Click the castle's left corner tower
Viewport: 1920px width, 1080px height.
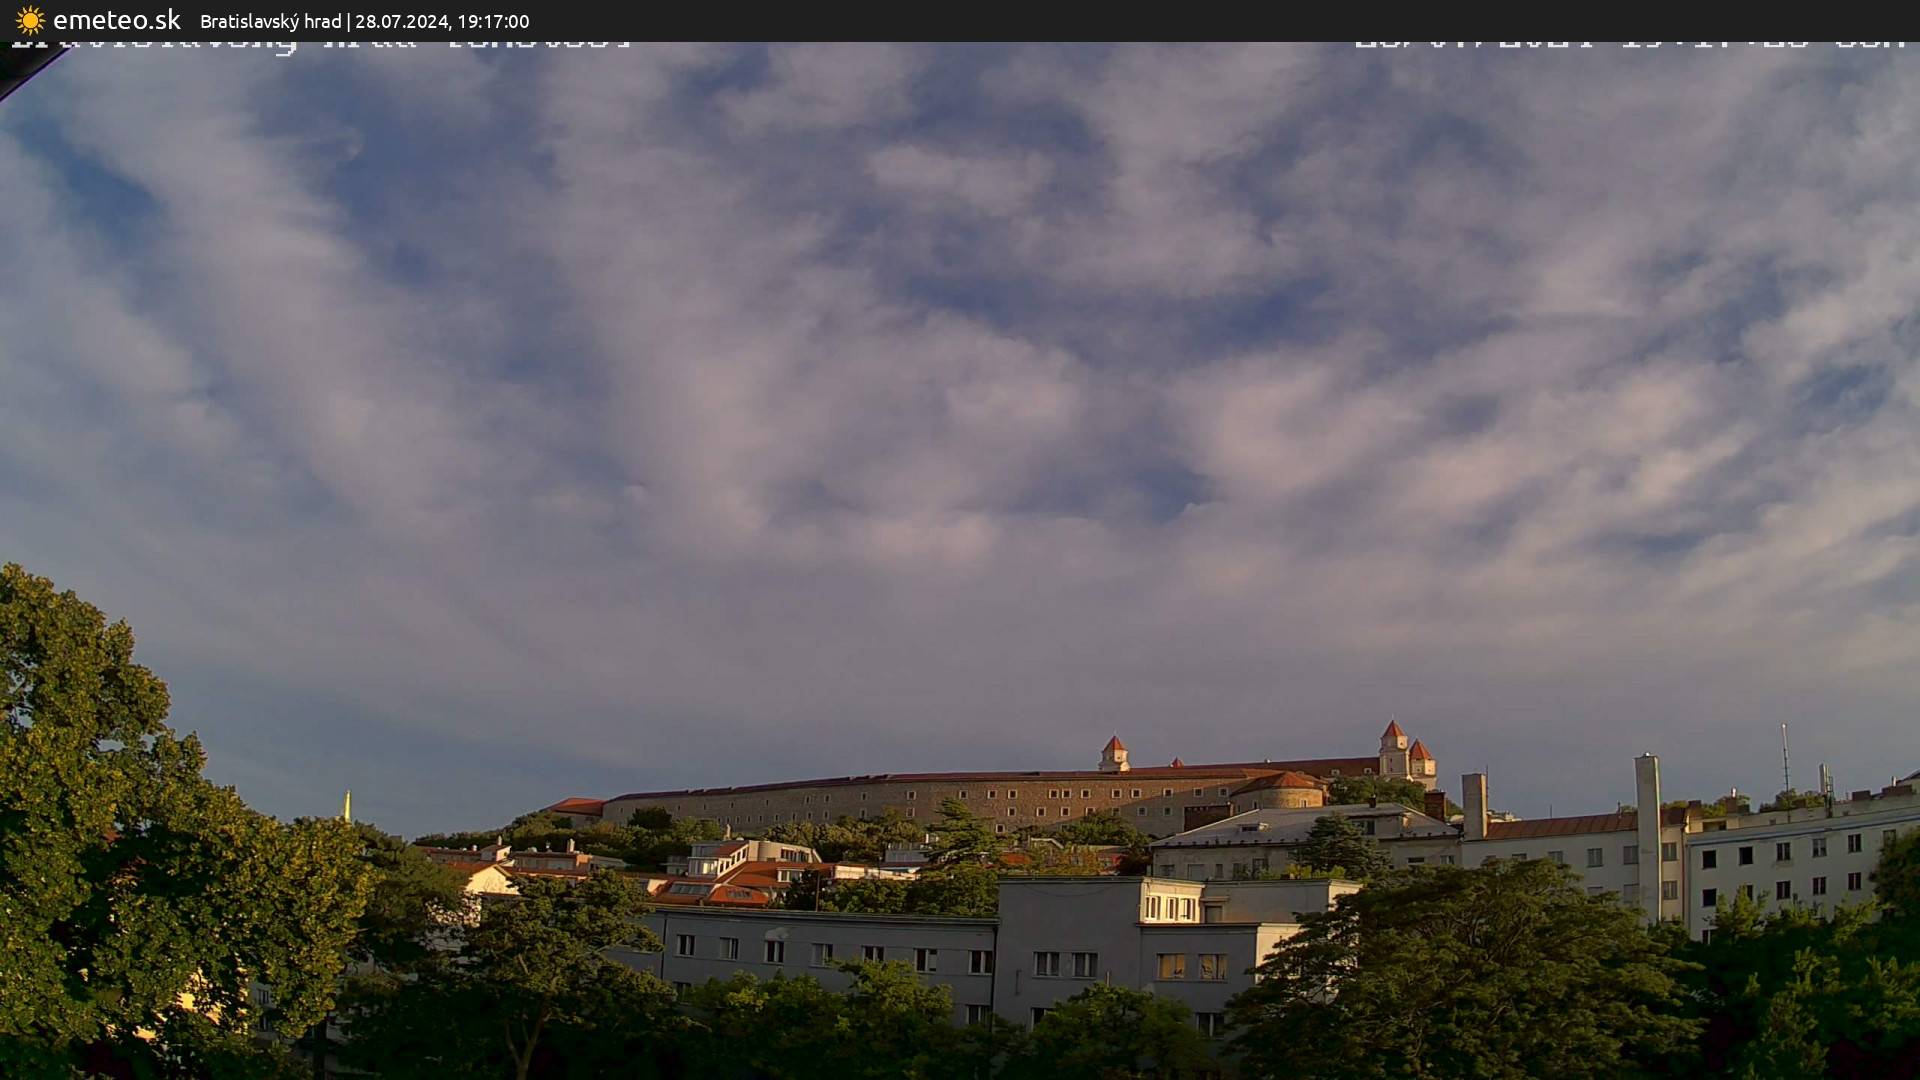click(x=1113, y=752)
